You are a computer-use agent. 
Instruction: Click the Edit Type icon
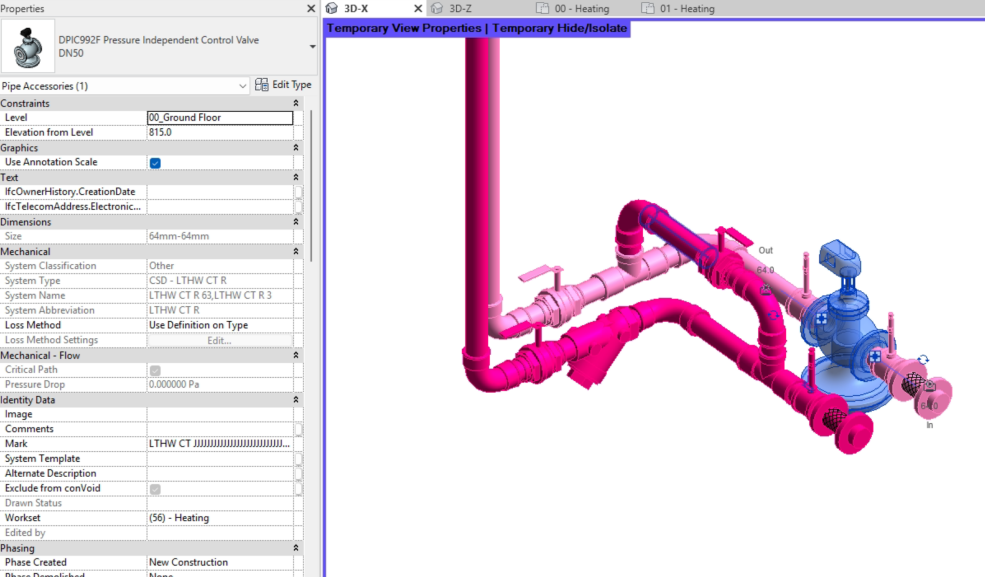(x=261, y=85)
